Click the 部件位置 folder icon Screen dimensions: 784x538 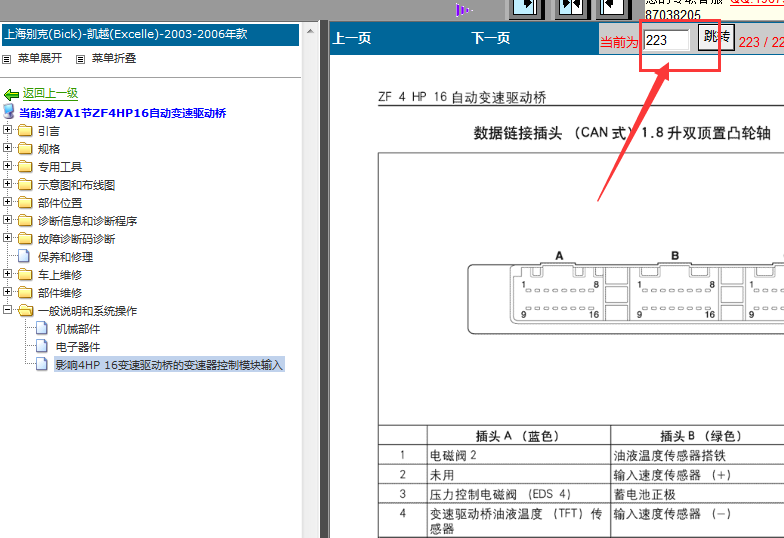click(25, 203)
